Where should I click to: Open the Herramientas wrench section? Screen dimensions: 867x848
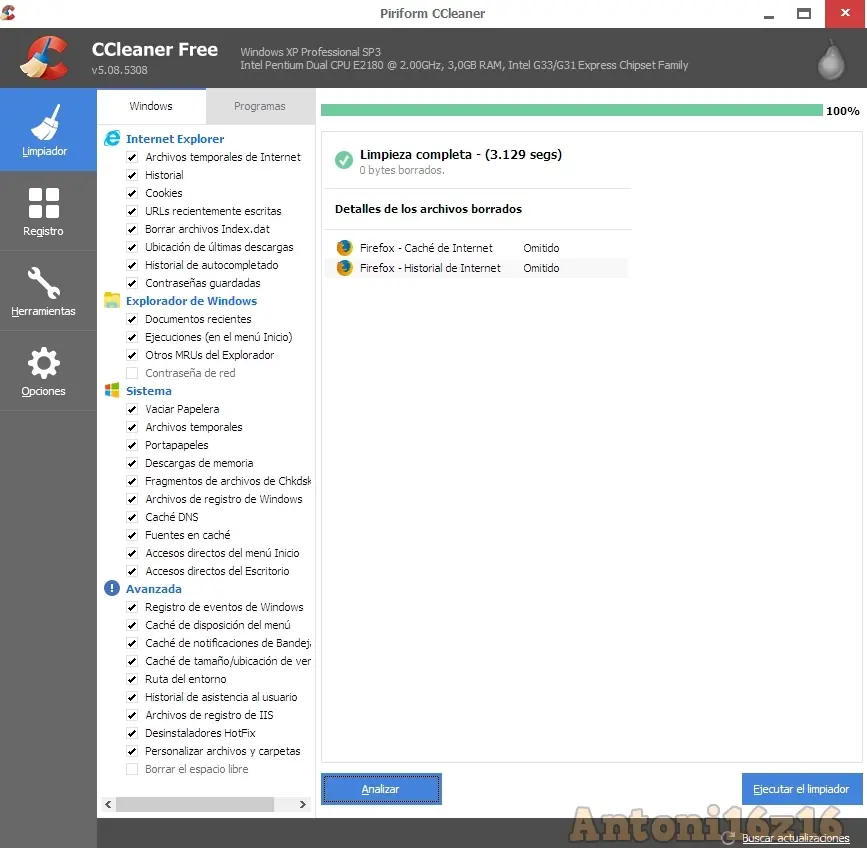[44, 283]
